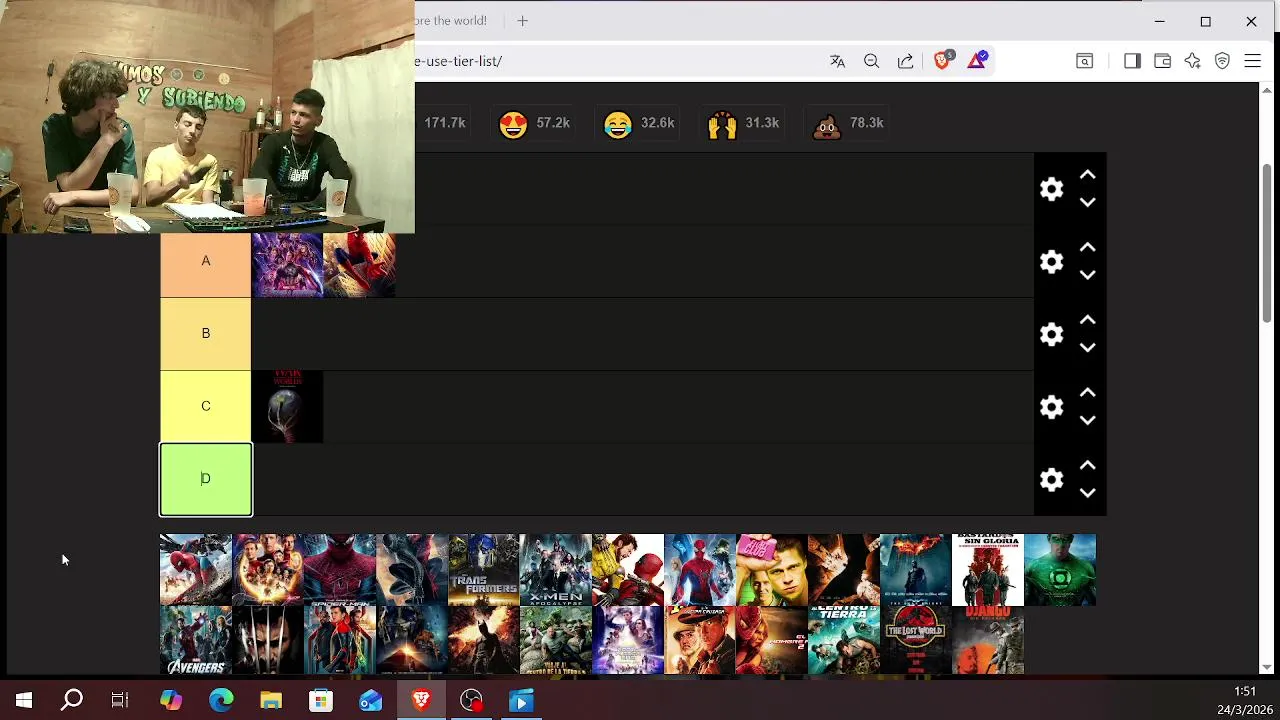
Task: Click the laughing emoji reaction 32.6k
Action: click(639, 123)
